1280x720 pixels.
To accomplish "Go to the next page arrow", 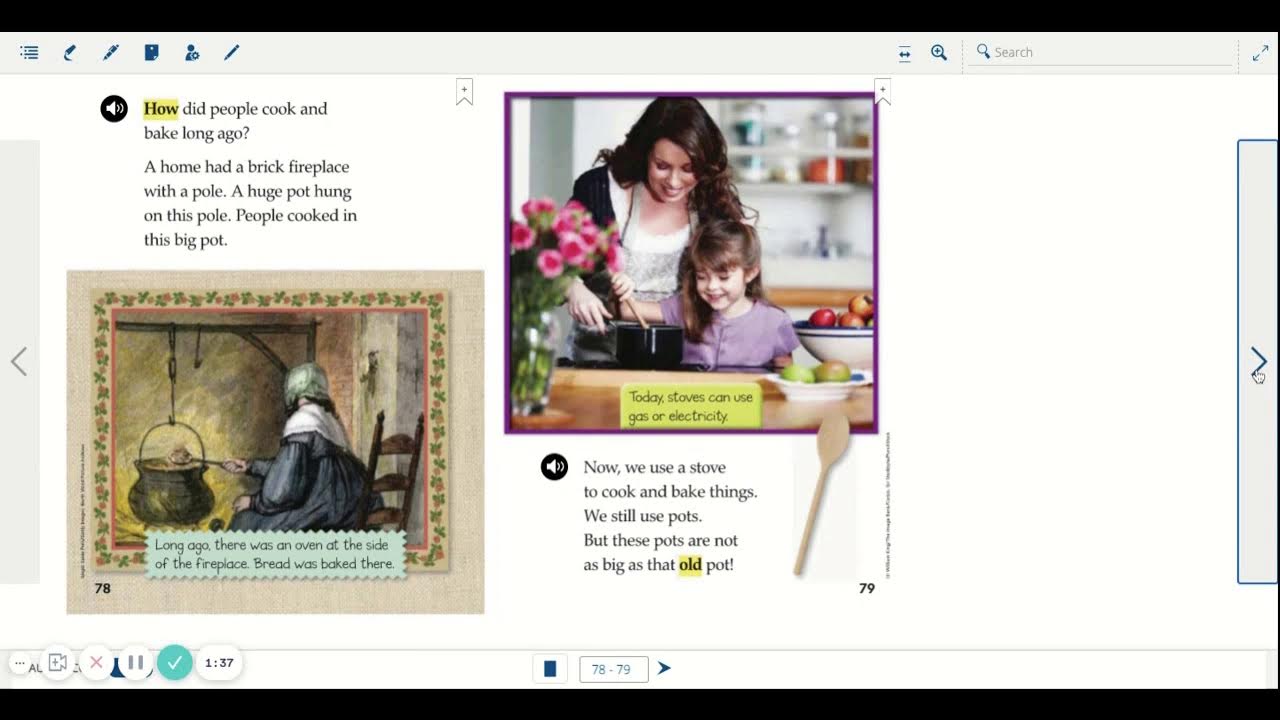I will [x=1259, y=361].
